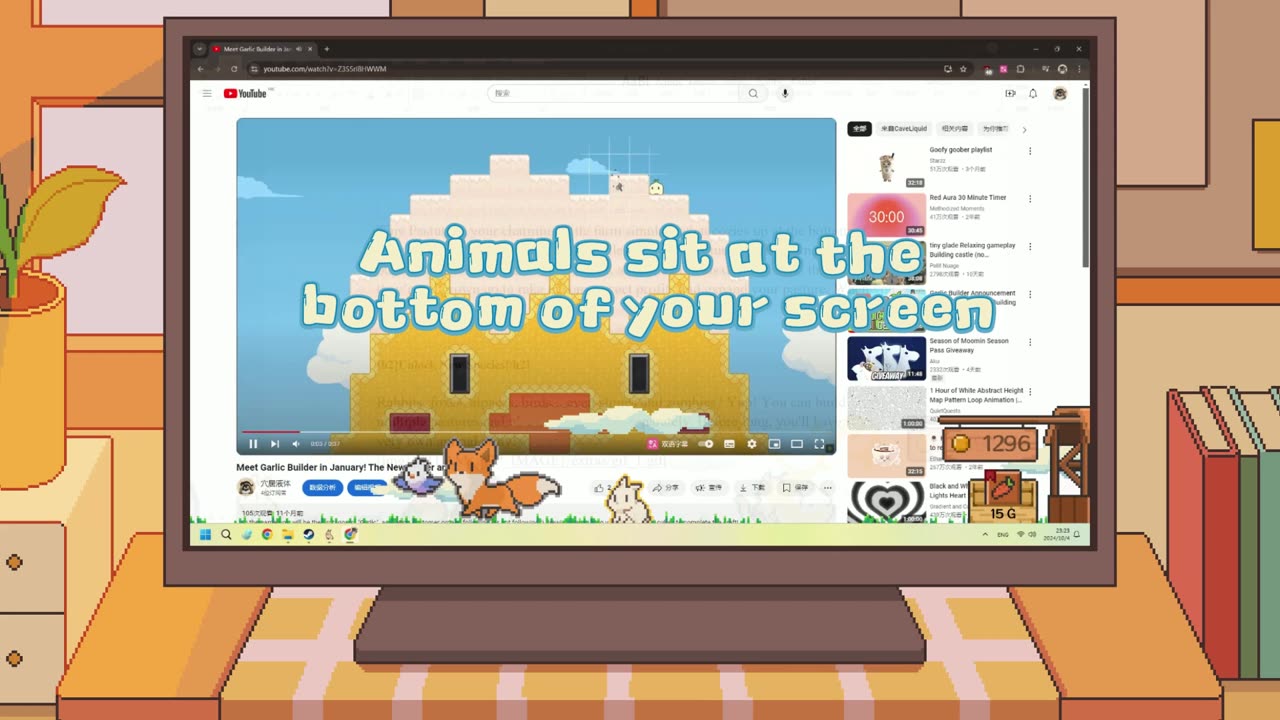Pause the YouTube video
Viewport: 1280px width, 720px height.
click(253, 444)
